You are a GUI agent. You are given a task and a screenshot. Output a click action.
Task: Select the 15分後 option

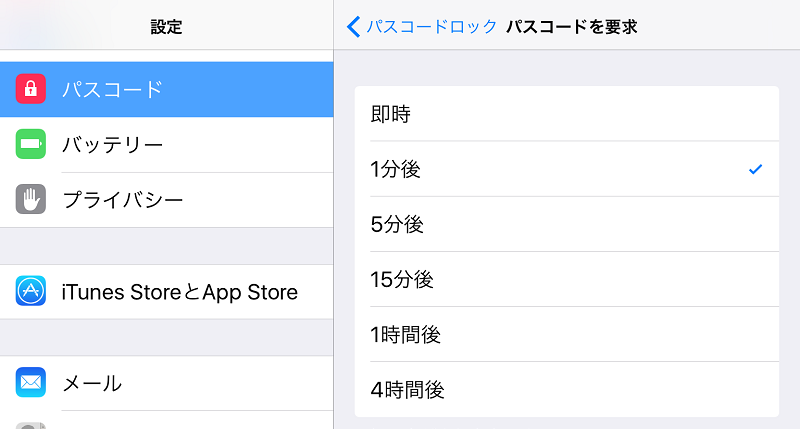click(566, 279)
